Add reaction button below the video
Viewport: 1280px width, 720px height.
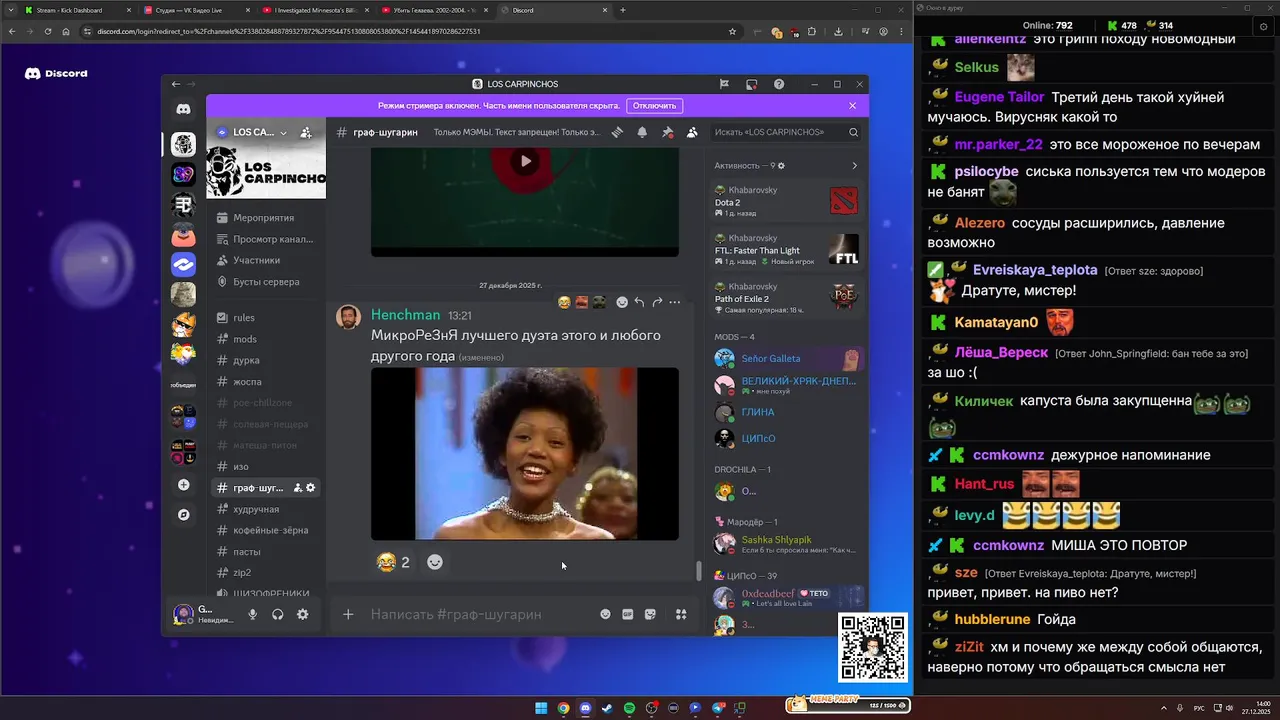pyautogui.click(x=435, y=562)
